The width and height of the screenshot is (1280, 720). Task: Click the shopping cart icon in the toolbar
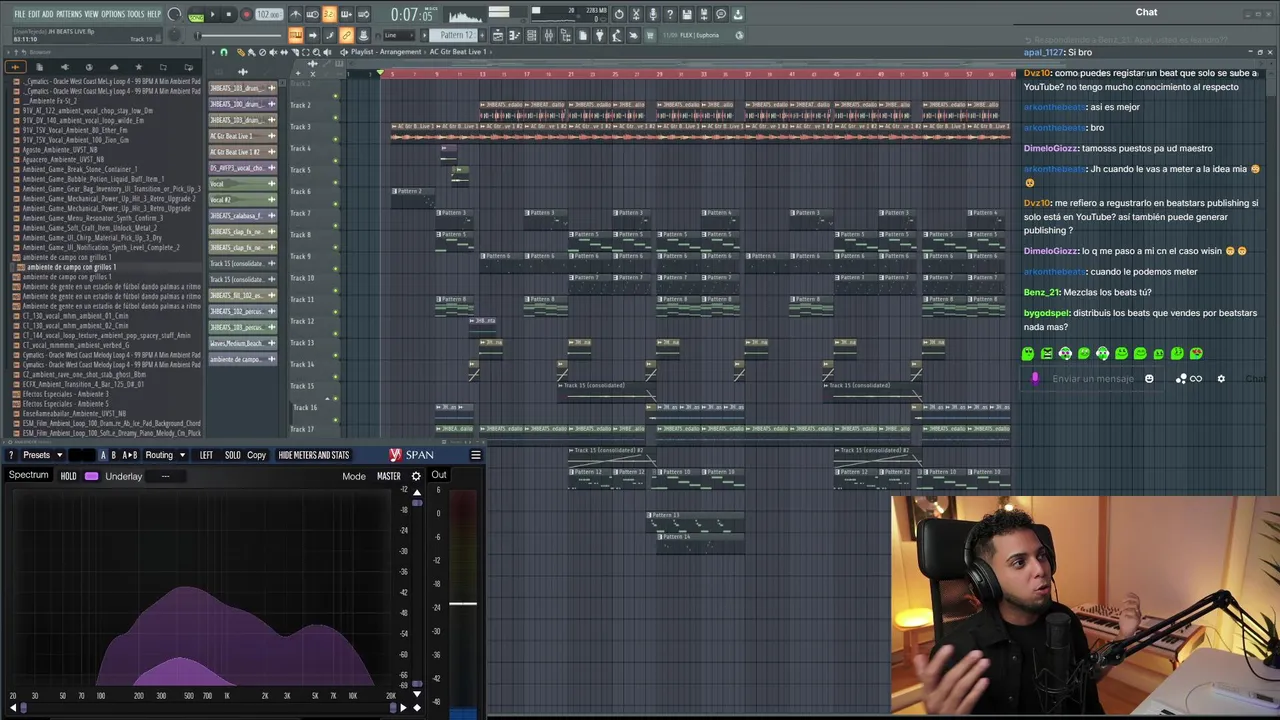pos(650,35)
